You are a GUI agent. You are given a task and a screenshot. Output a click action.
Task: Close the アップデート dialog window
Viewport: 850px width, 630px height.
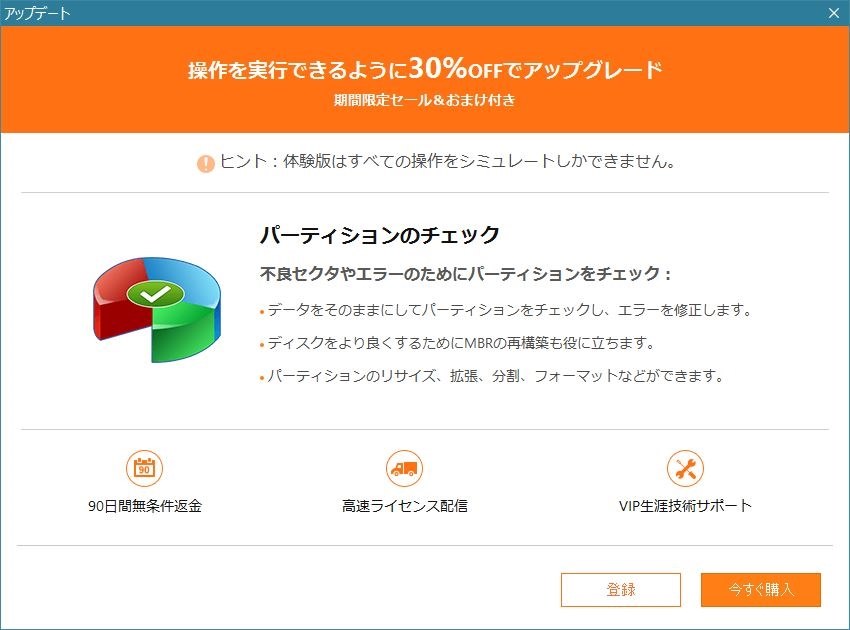[x=834, y=13]
